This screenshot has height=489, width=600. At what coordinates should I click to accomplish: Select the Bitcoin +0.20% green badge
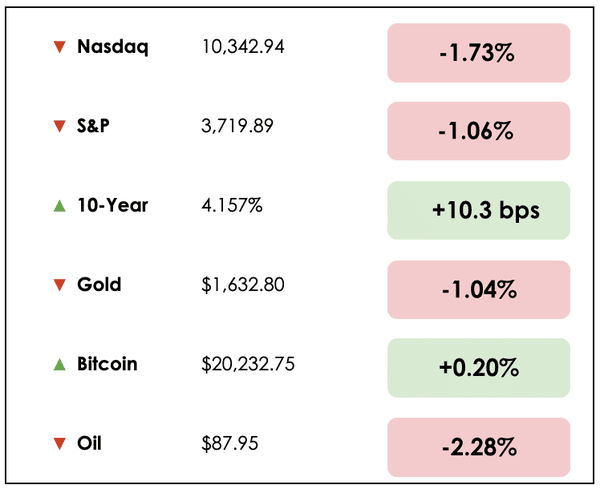478,368
